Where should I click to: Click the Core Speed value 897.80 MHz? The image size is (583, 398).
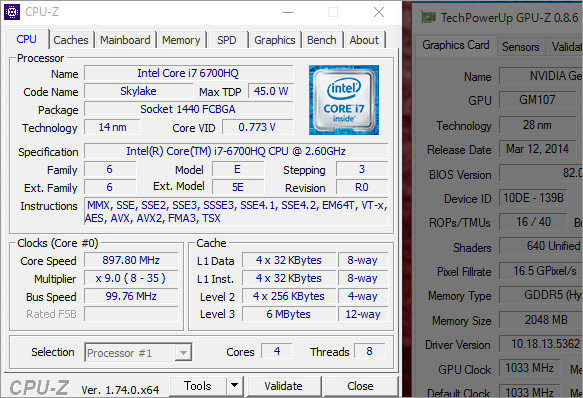131,260
